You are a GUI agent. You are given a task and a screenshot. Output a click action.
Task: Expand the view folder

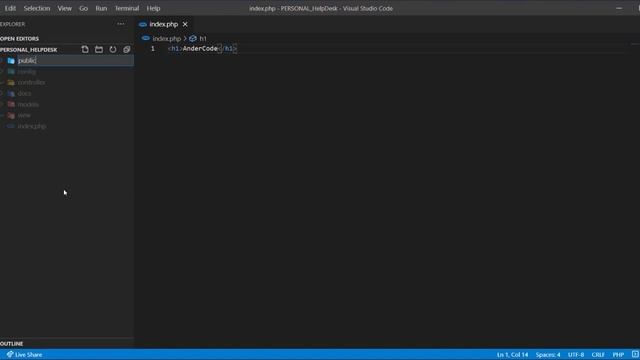coord(24,116)
